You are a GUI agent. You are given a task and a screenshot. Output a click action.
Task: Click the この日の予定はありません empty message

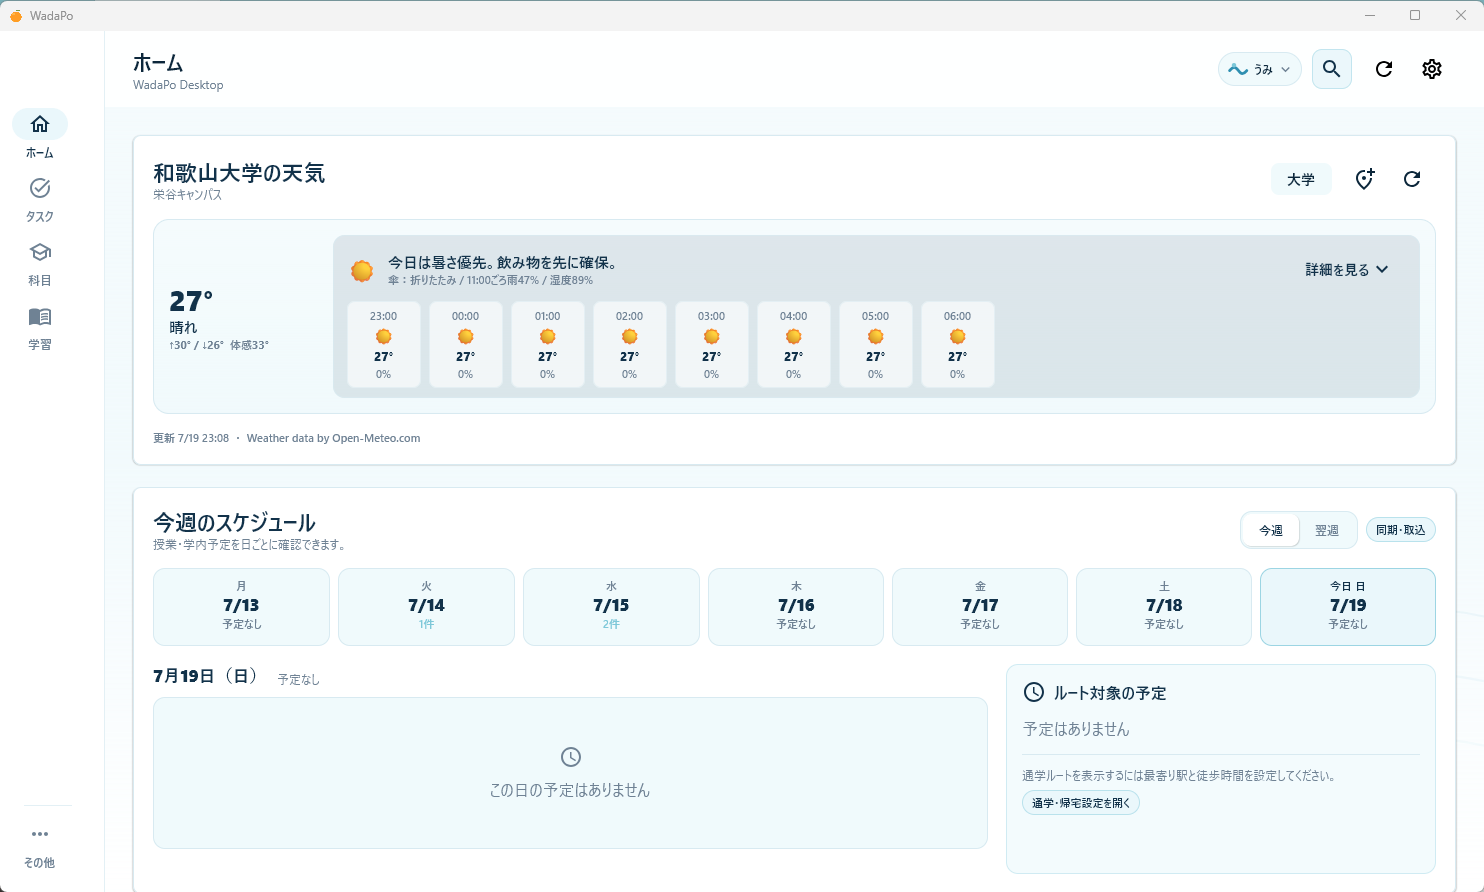pyautogui.click(x=570, y=790)
